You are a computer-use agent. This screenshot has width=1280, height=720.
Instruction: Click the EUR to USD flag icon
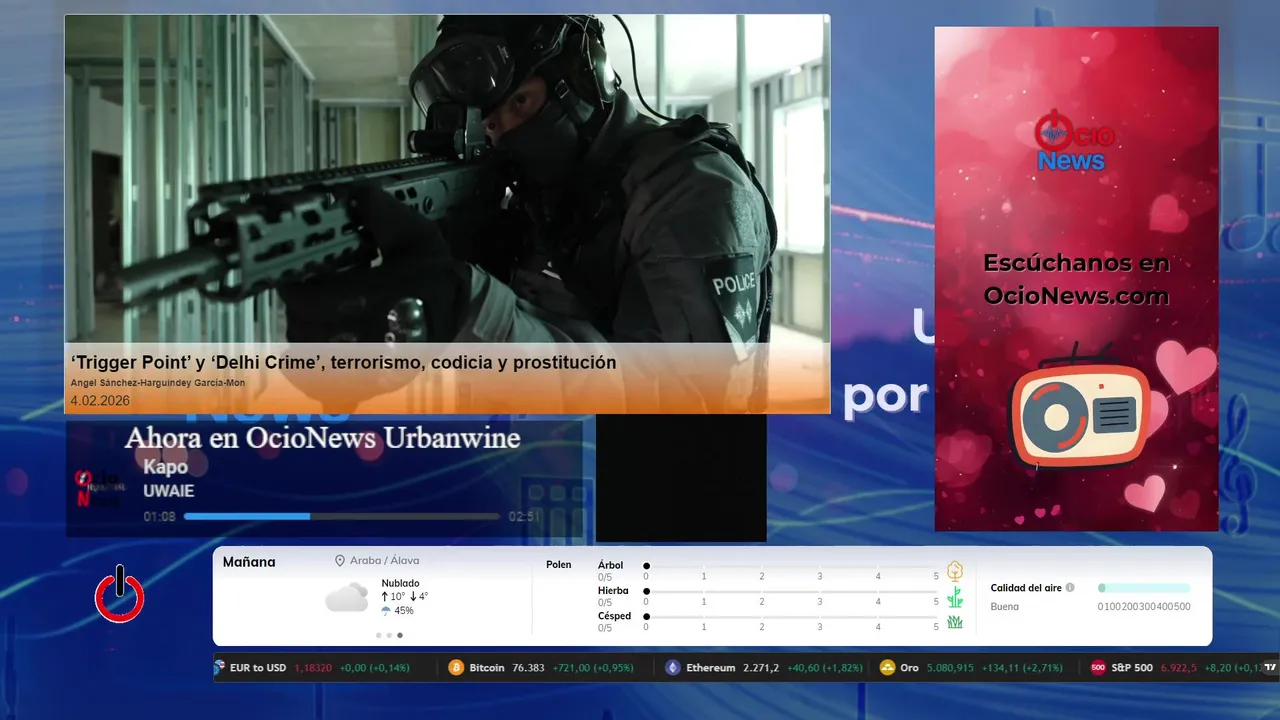219,668
